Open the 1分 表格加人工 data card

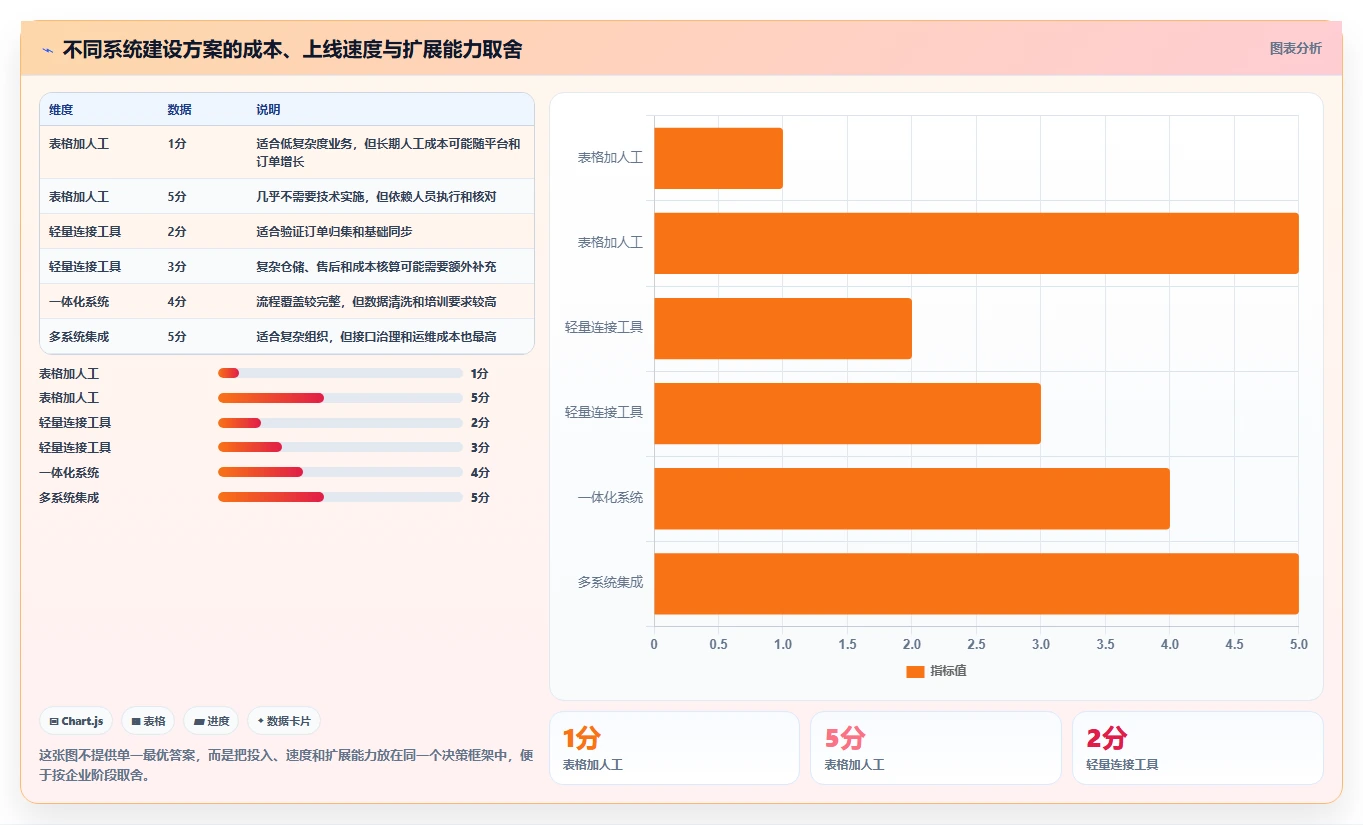pos(674,748)
